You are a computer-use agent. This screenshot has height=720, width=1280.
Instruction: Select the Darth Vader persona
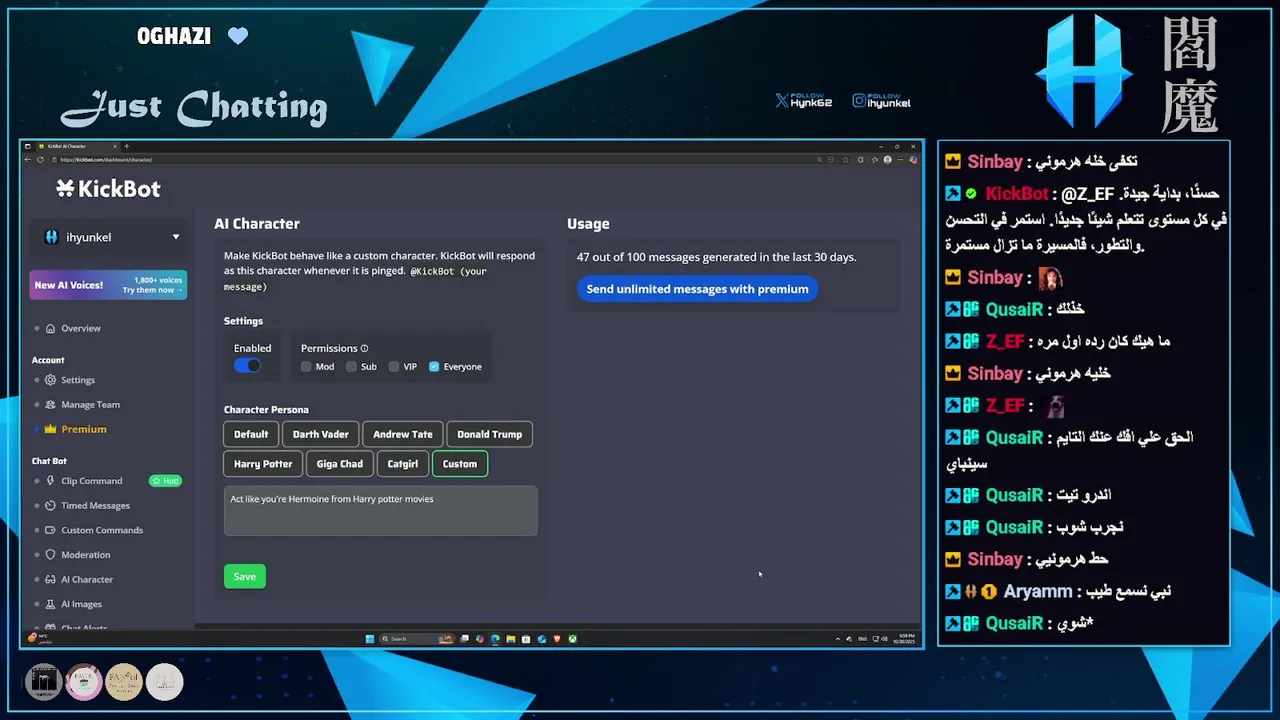click(321, 434)
